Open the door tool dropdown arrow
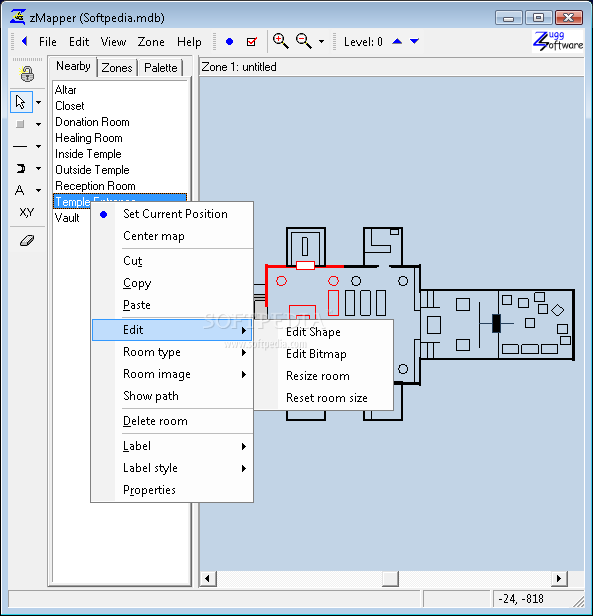Screen dimensions: 593x616 (x=39, y=169)
